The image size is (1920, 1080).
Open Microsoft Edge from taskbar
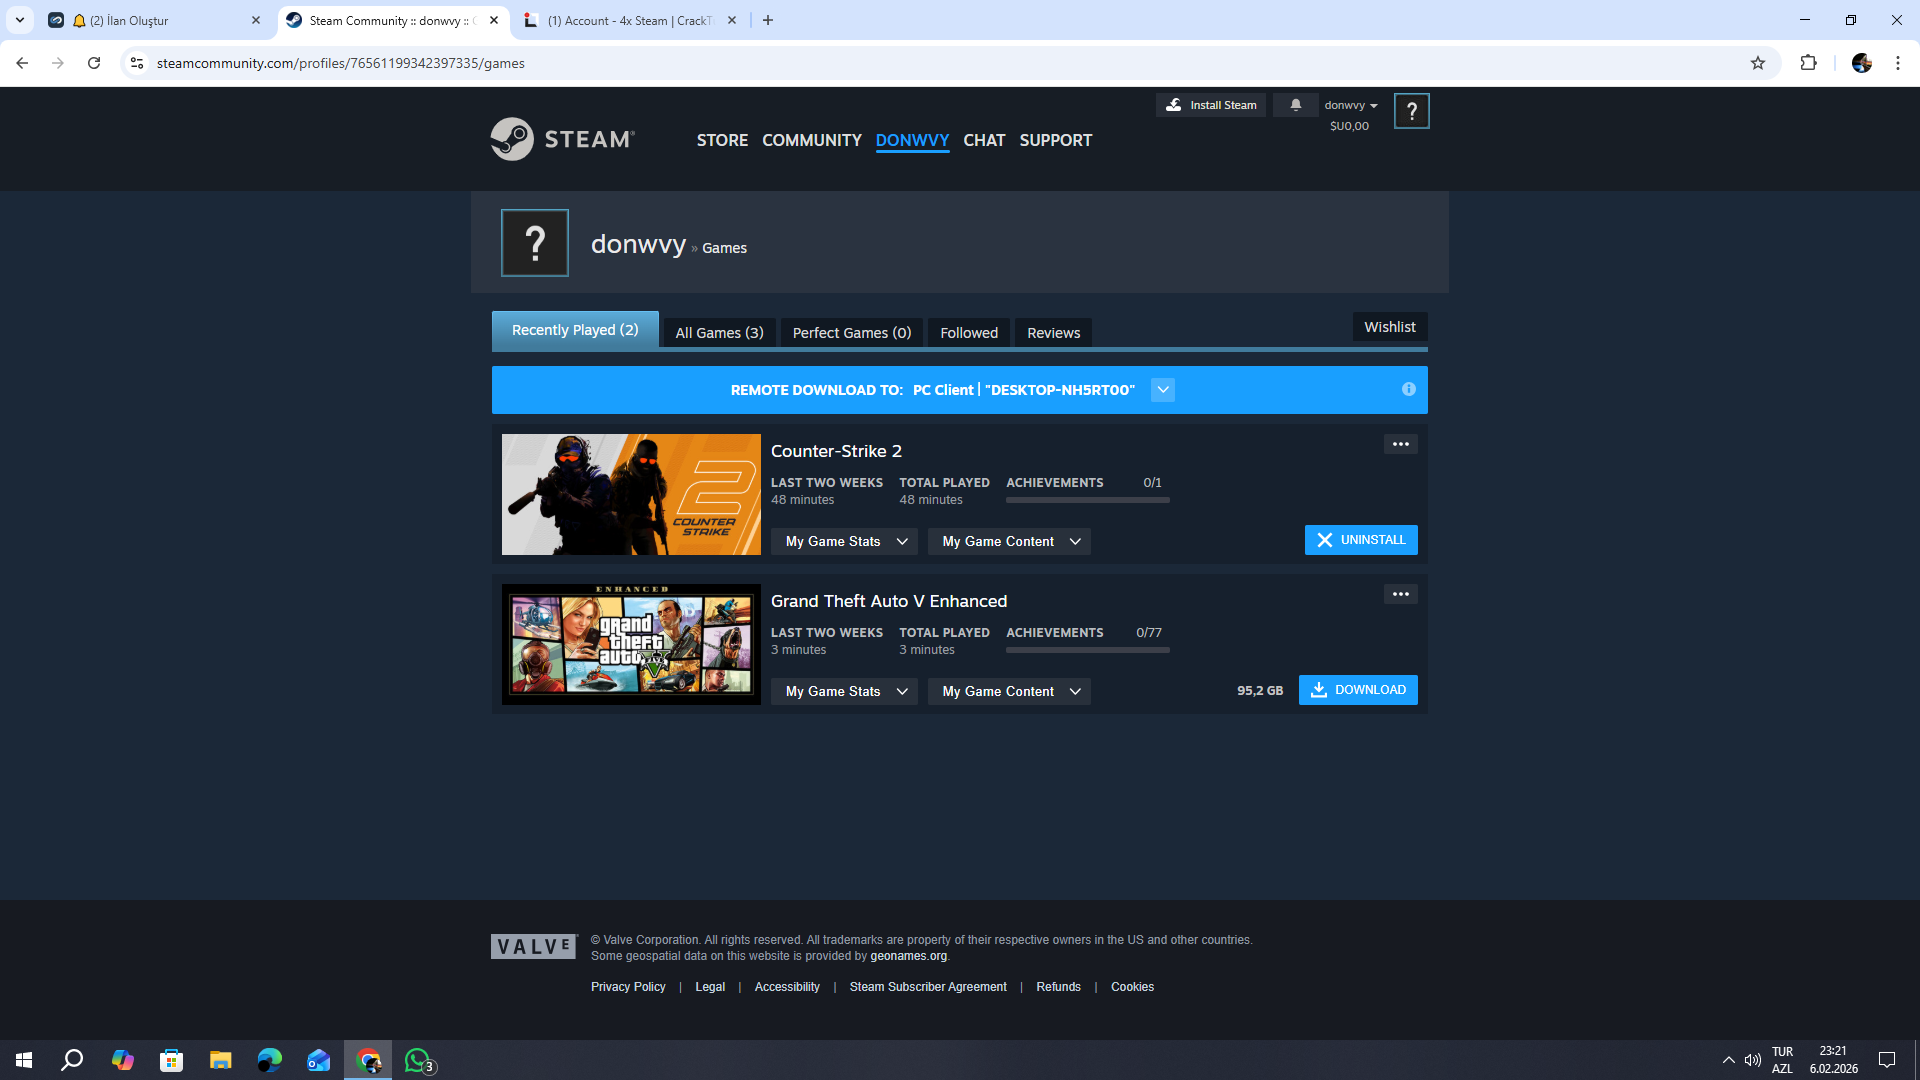click(269, 1060)
